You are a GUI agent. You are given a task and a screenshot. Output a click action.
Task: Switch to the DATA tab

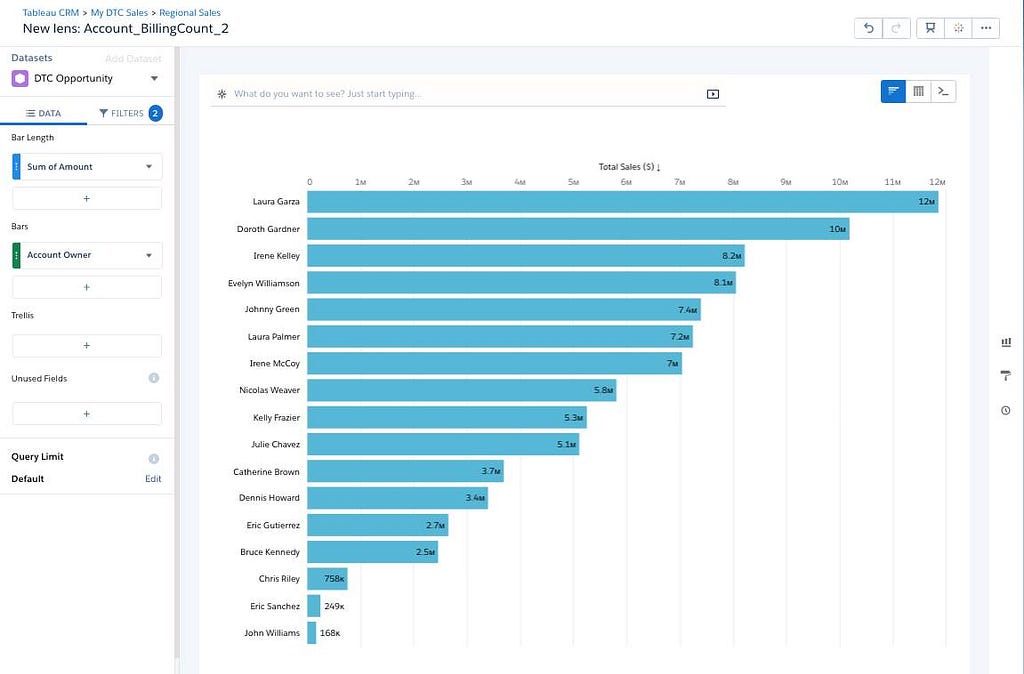pos(43,113)
